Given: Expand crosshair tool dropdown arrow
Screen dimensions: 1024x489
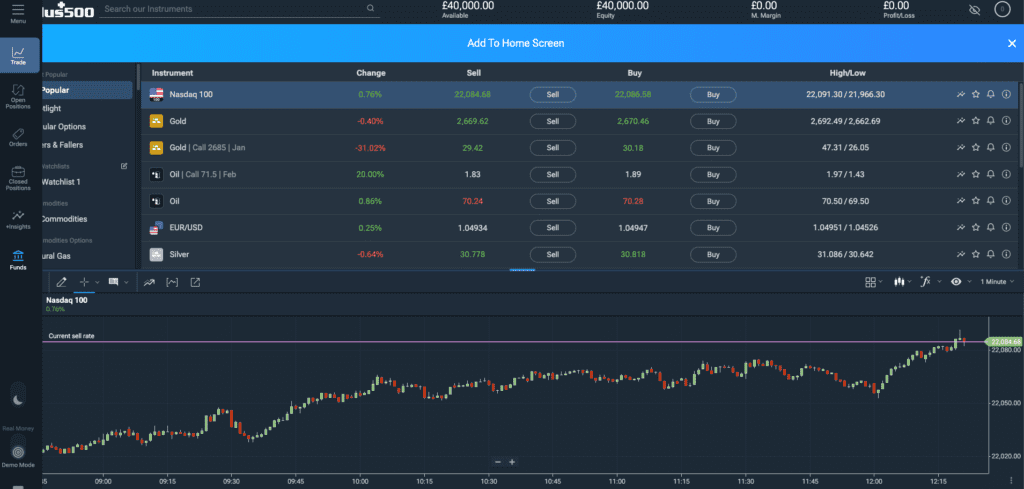Looking at the screenshot, I should click(x=97, y=282).
